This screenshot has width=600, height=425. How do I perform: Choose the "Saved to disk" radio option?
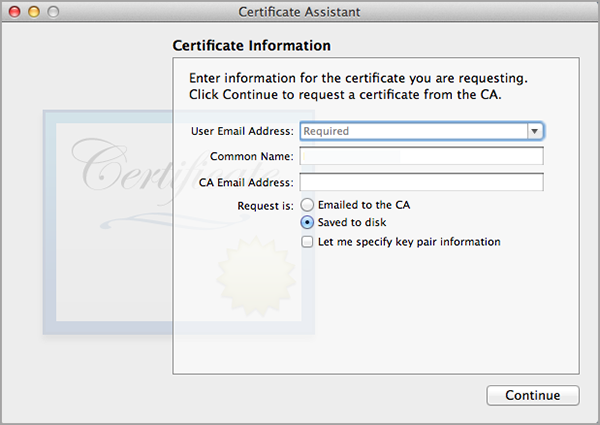pyautogui.click(x=308, y=223)
